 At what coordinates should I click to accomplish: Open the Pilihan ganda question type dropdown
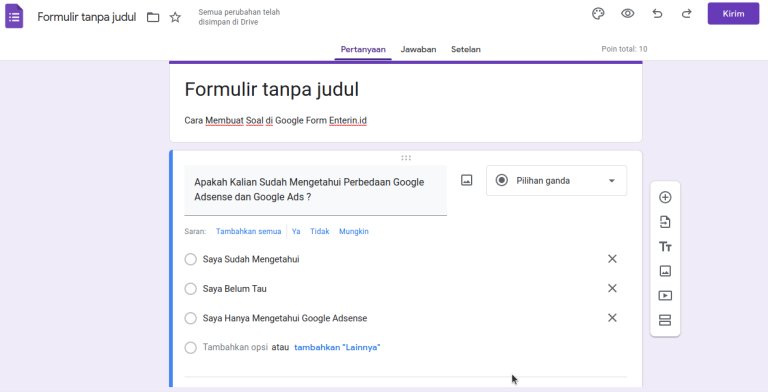[x=556, y=181]
